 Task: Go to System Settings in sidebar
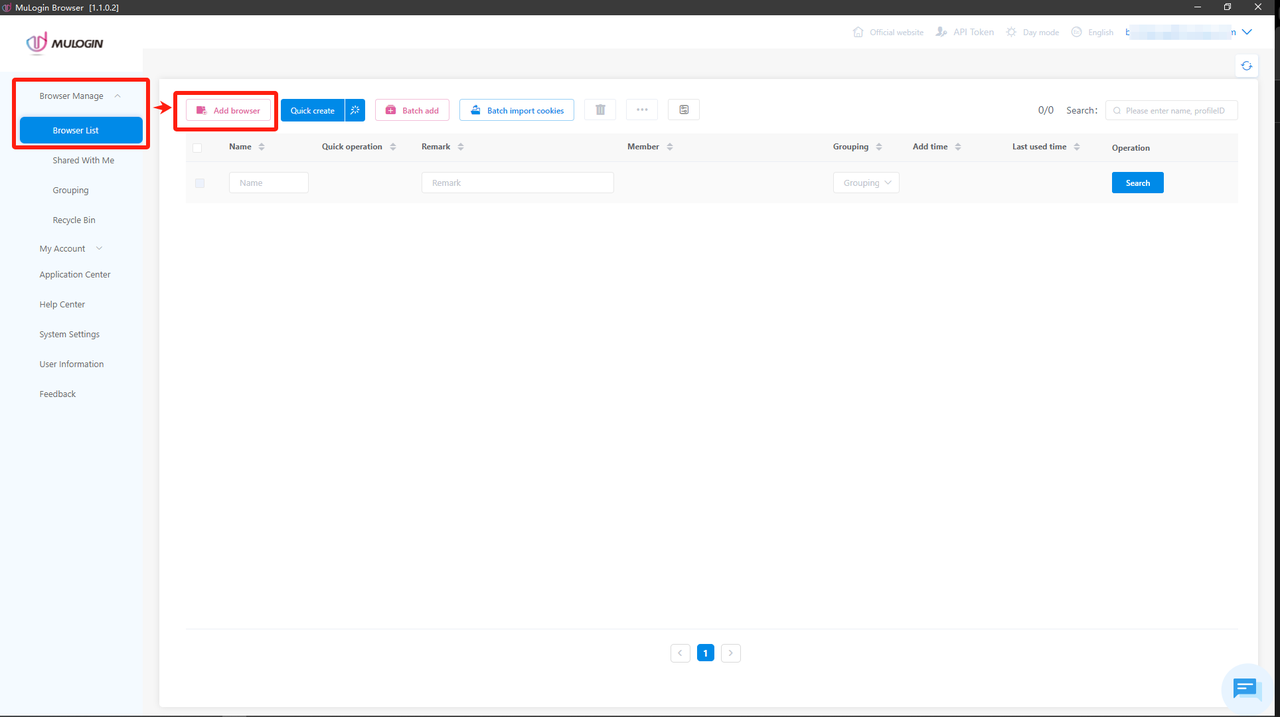69,334
